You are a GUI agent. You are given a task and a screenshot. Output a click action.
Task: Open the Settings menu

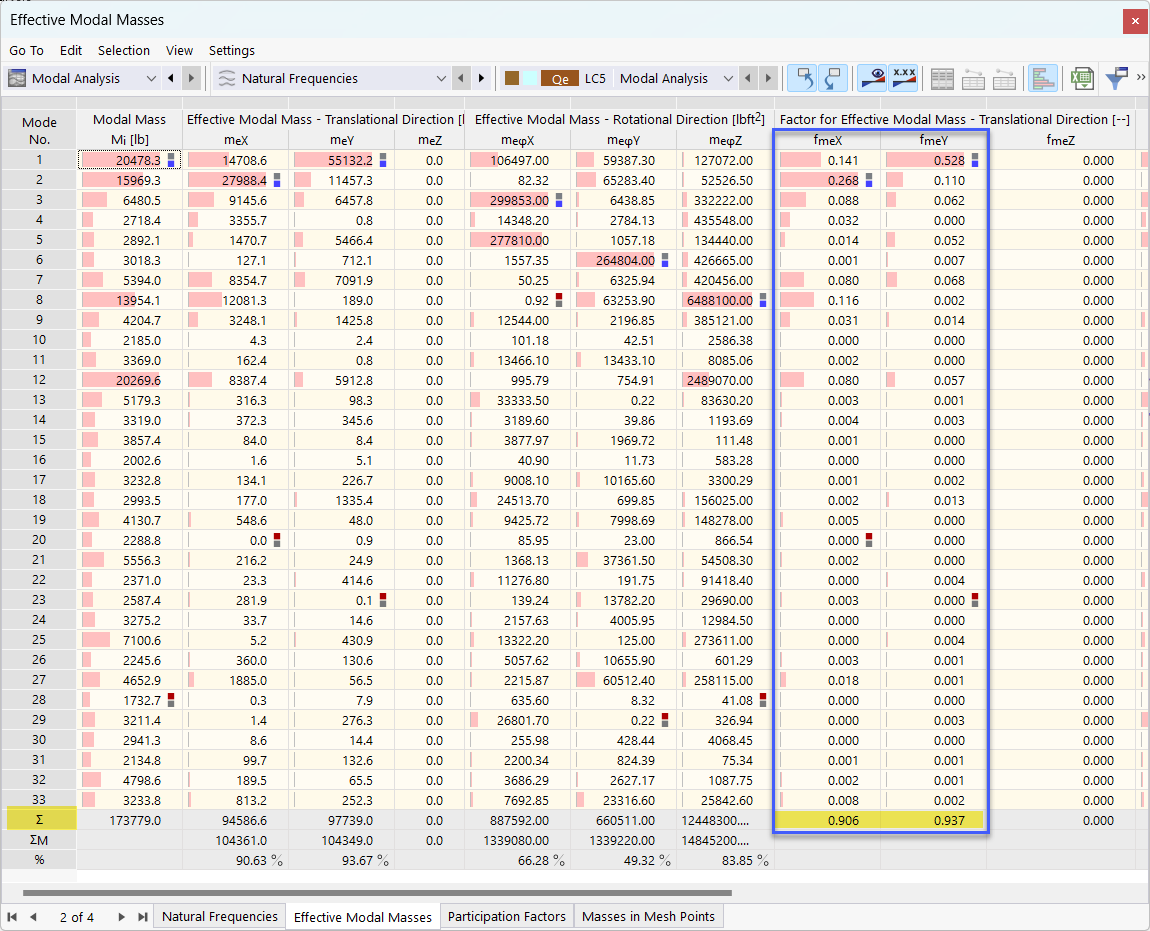coord(232,51)
